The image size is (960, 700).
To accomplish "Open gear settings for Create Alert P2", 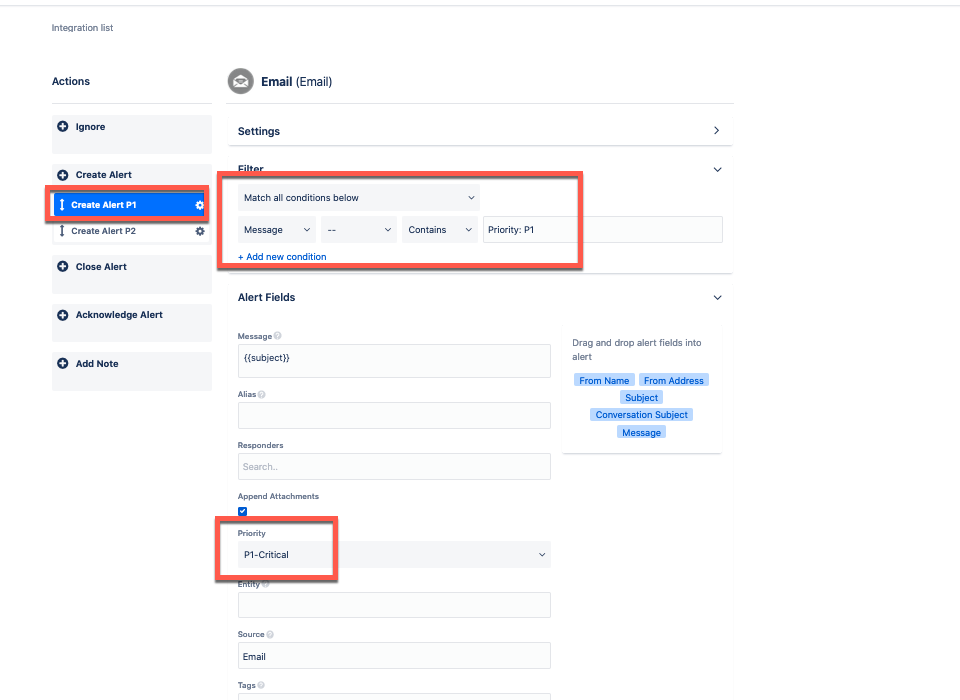I will click(200, 231).
